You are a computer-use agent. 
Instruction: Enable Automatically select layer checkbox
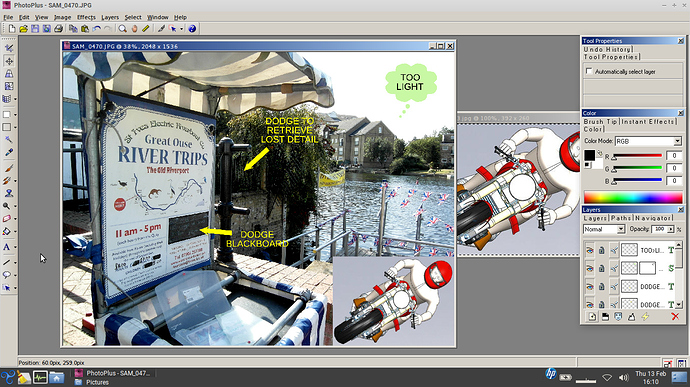[589, 71]
